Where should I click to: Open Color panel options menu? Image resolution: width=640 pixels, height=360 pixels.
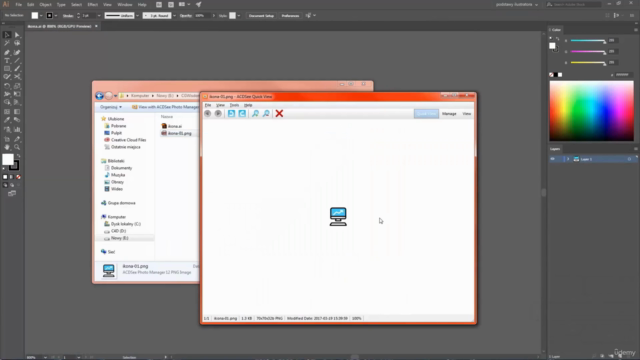(636, 30)
